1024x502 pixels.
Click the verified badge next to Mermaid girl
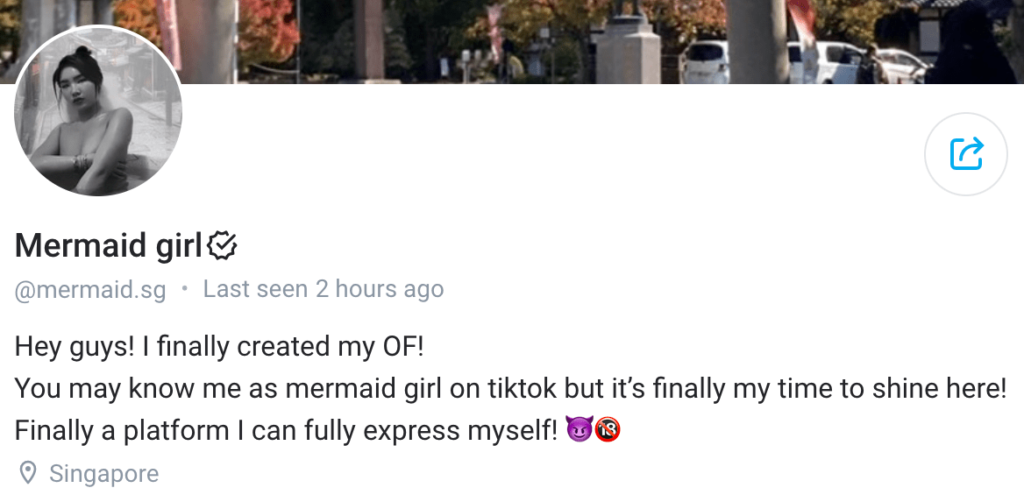click(x=221, y=244)
